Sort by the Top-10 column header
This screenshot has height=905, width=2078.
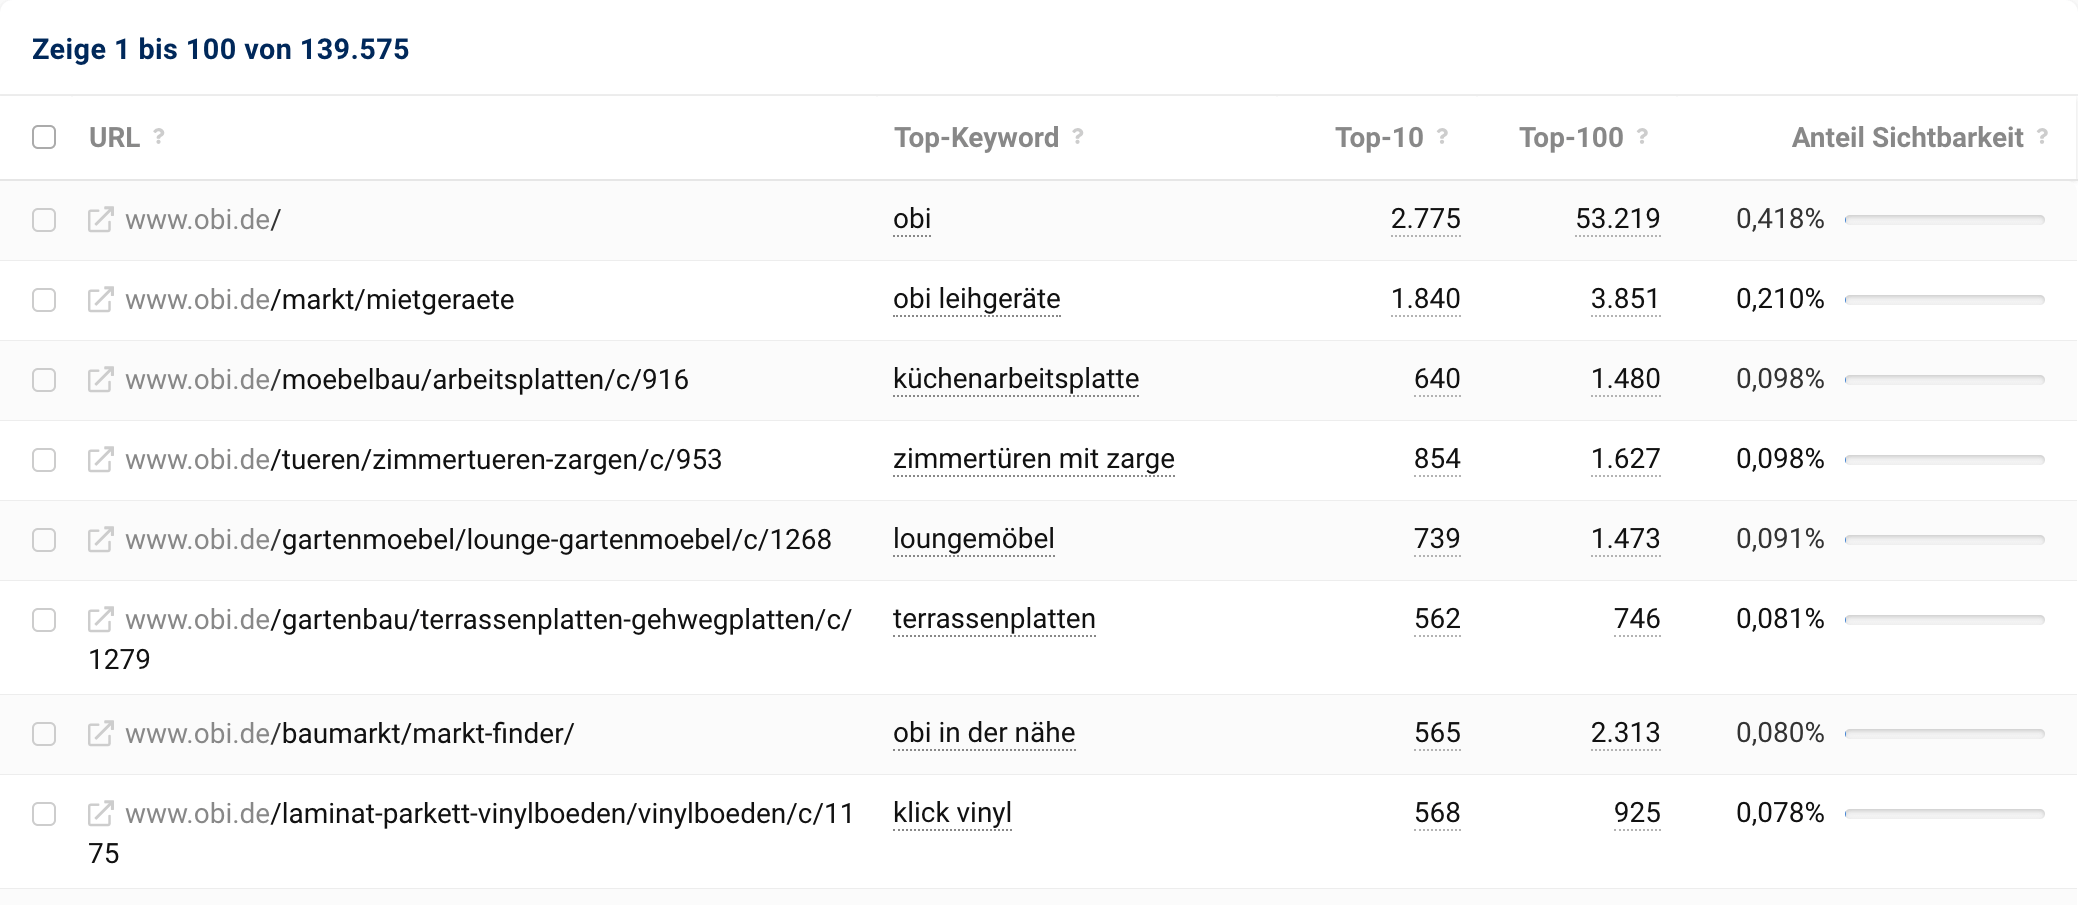click(x=1379, y=138)
